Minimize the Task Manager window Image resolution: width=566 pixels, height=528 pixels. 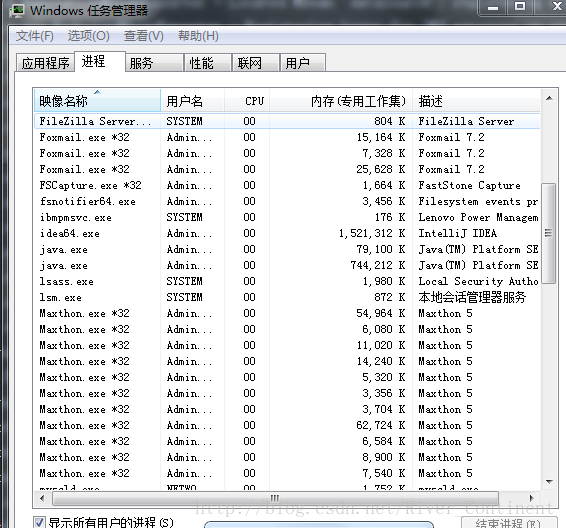[493, 8]
